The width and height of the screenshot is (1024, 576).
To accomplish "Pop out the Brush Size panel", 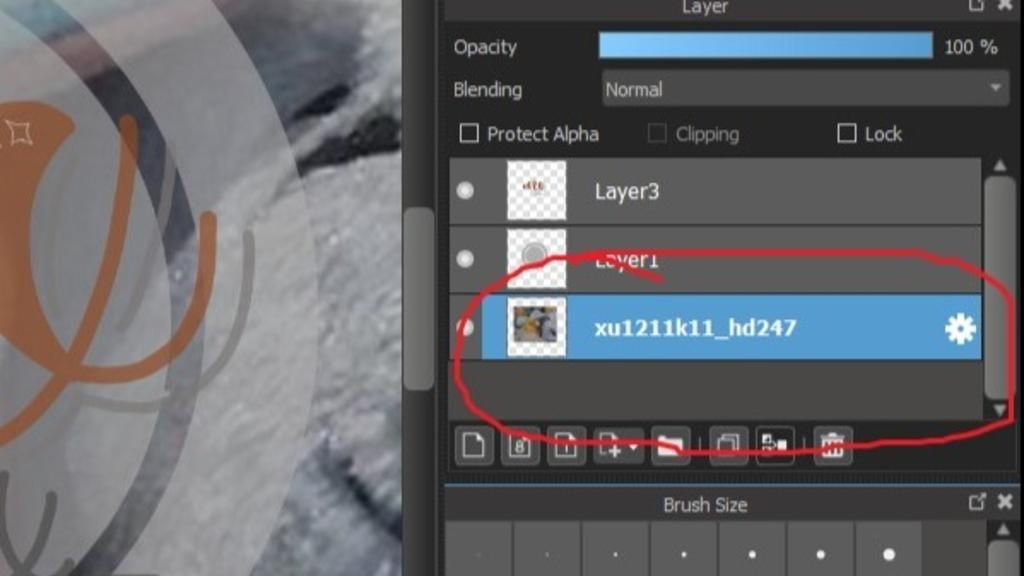I will [977, 502].
